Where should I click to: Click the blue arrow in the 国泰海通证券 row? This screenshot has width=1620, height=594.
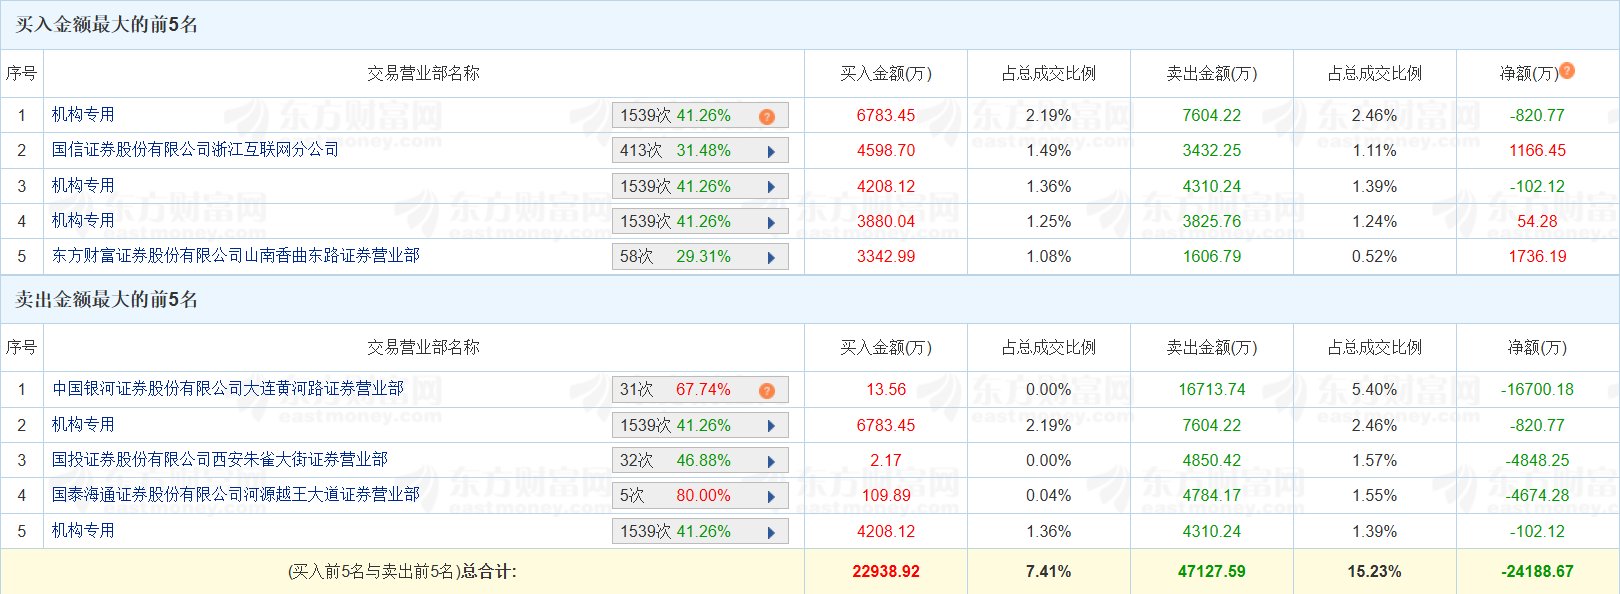point(771,497)
